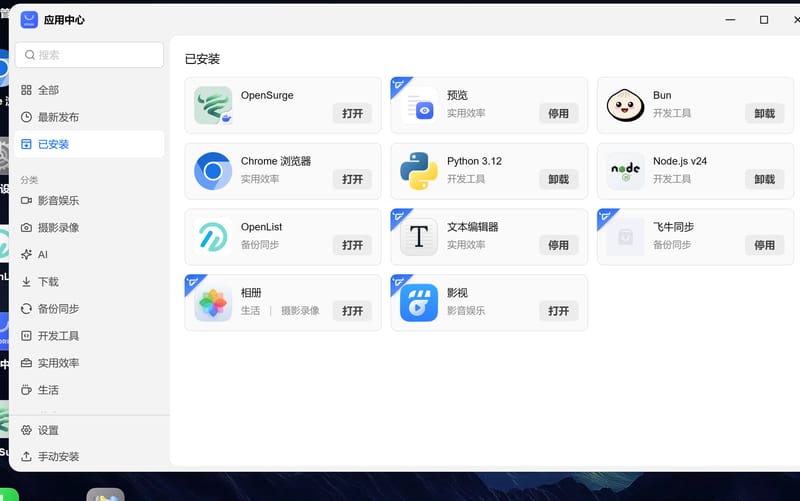This screenshot has height=501, width=800.
Task: Disable 文本编辑器 with 停用 button
Action: 559,245
